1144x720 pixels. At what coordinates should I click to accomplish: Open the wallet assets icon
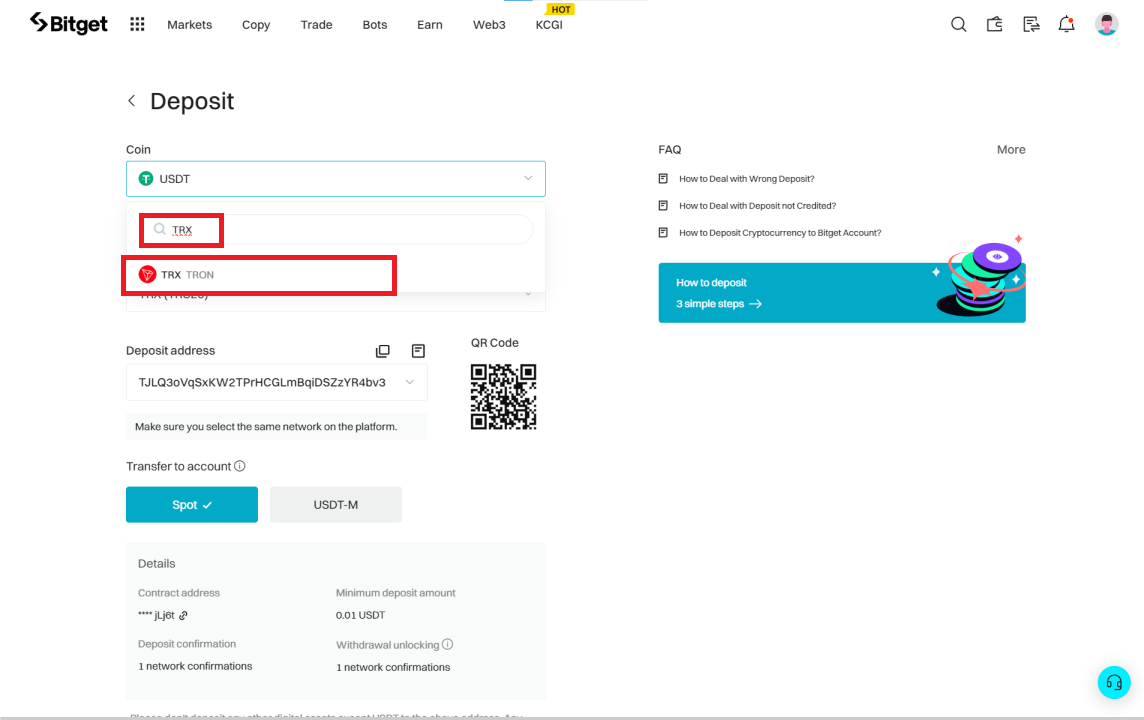(x=994, y=24)
